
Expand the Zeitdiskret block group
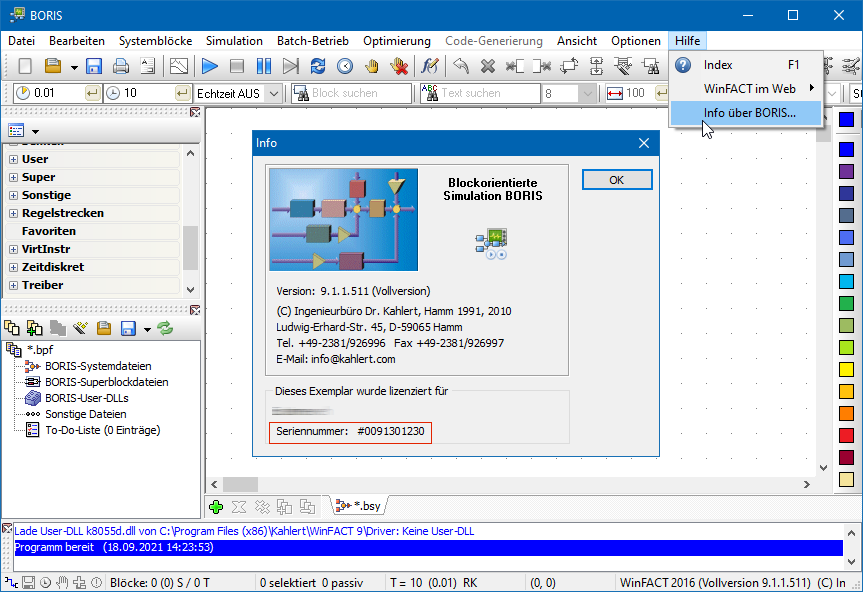click(x=14, y=267)
